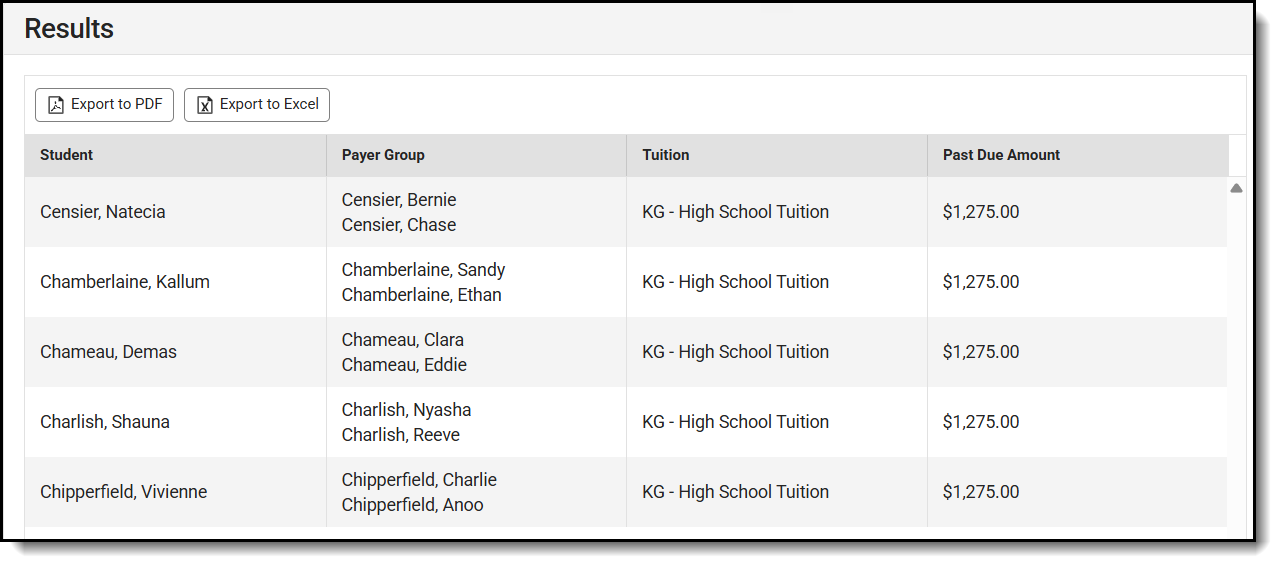Select student Chamberlaine, Kallum
This screenshot has height=567, width=1281.
125,282
